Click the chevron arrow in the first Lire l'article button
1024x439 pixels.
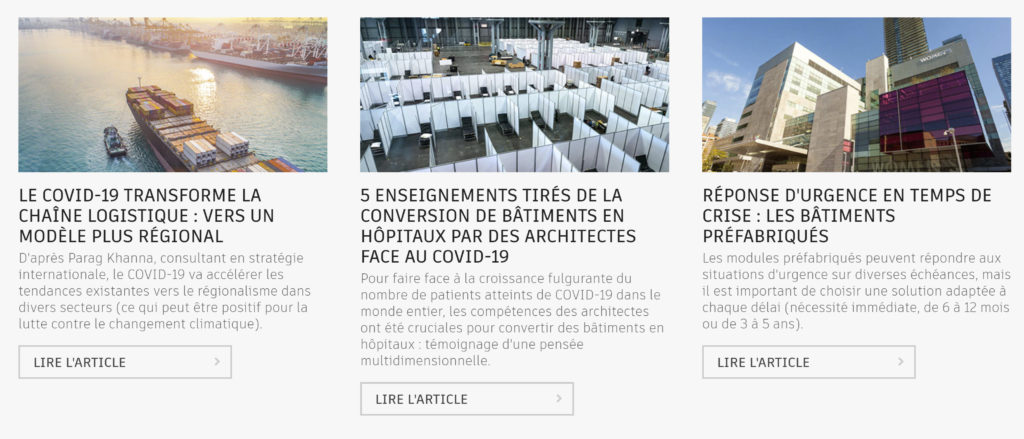[x=217, y=362]
